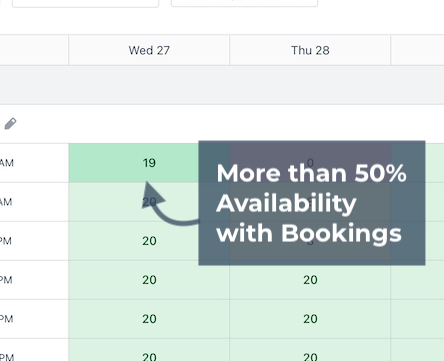Click the first visible Thu 28 cell showing 20
Screen dimensions: 444x361
click(x=310, y=280)
